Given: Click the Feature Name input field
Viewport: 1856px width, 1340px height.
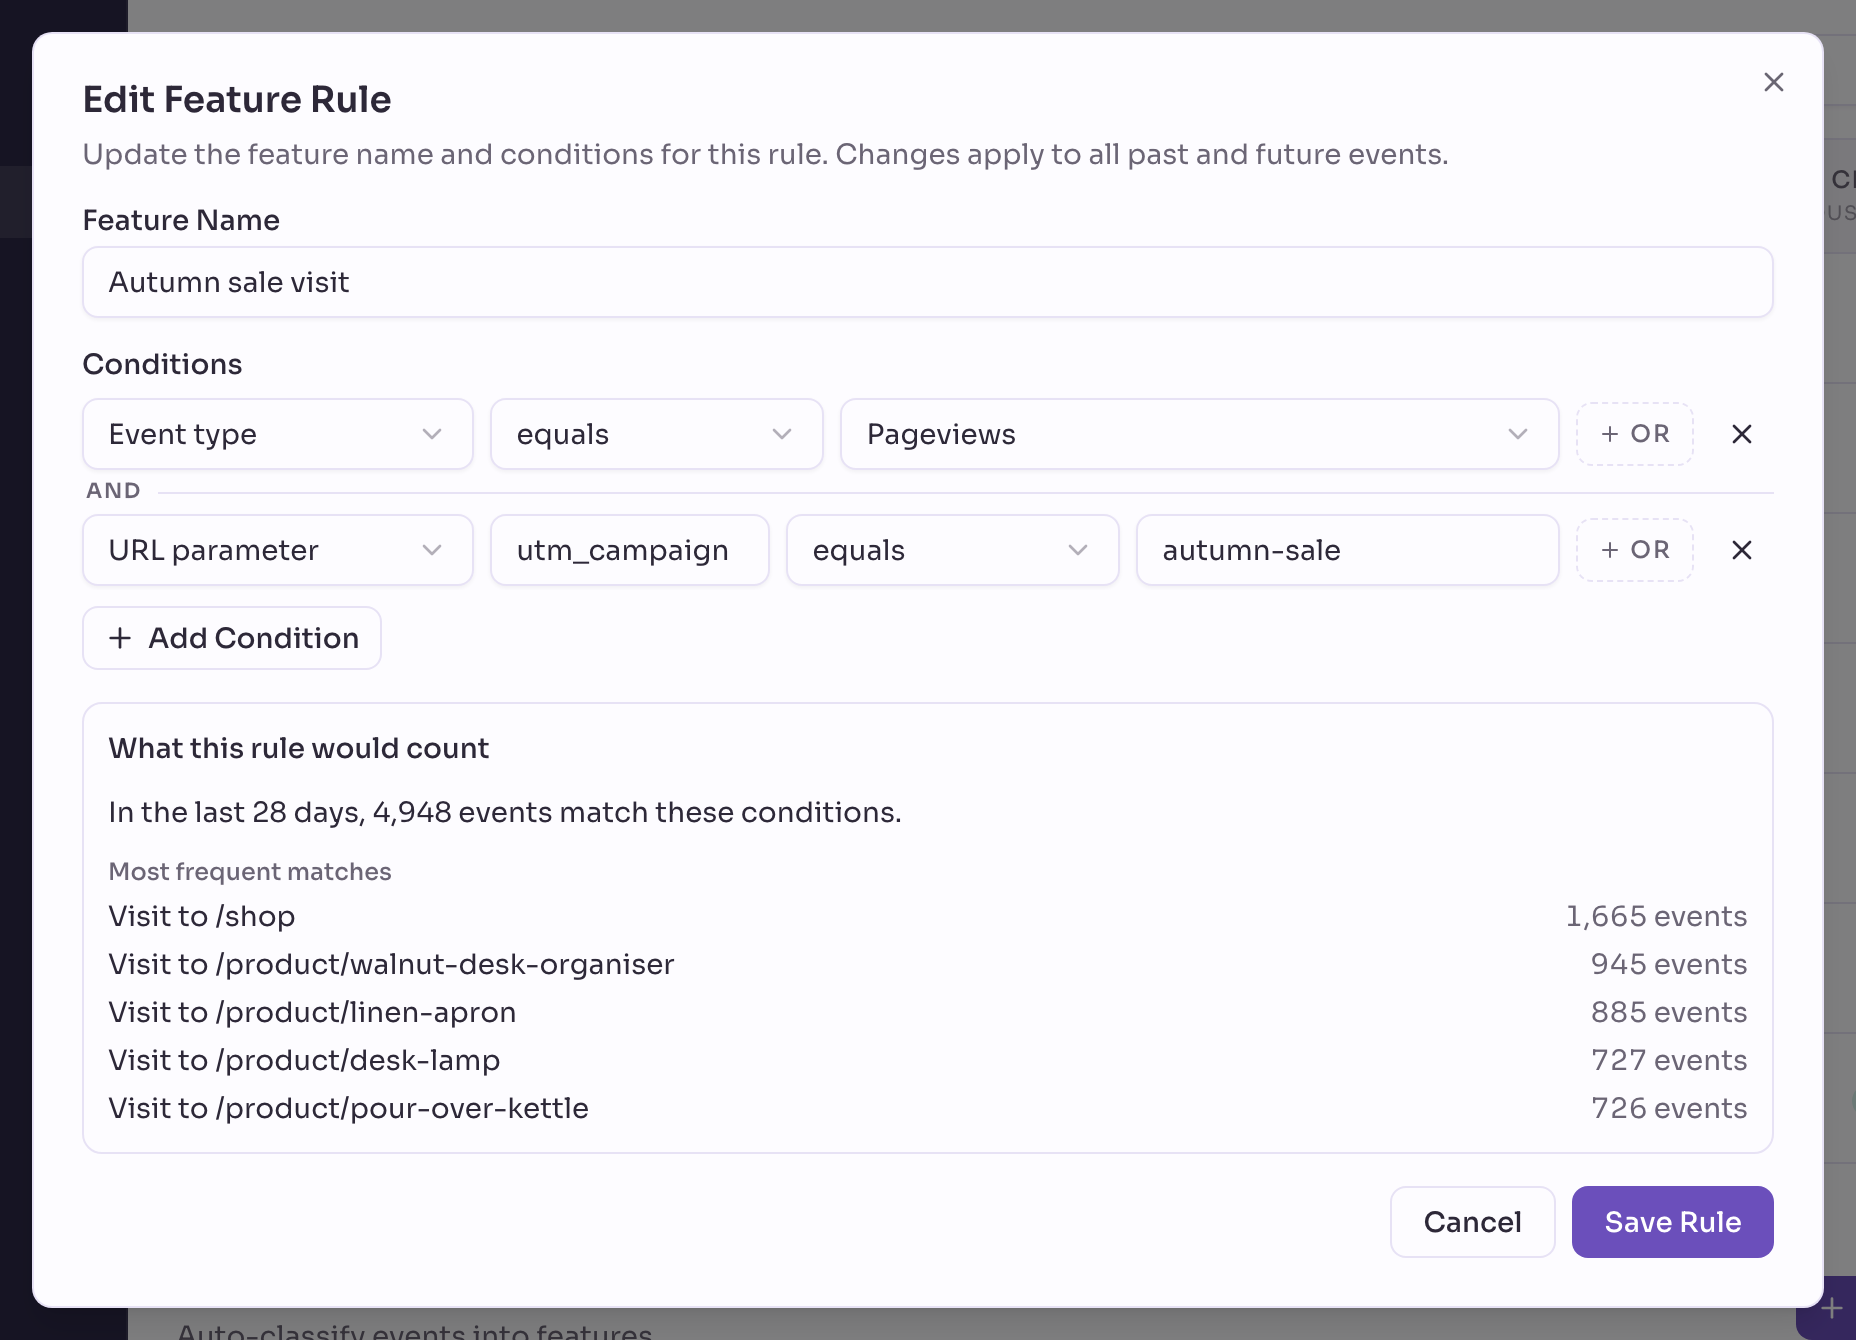Looking at the screenshot, I should (x=928, y=282).
